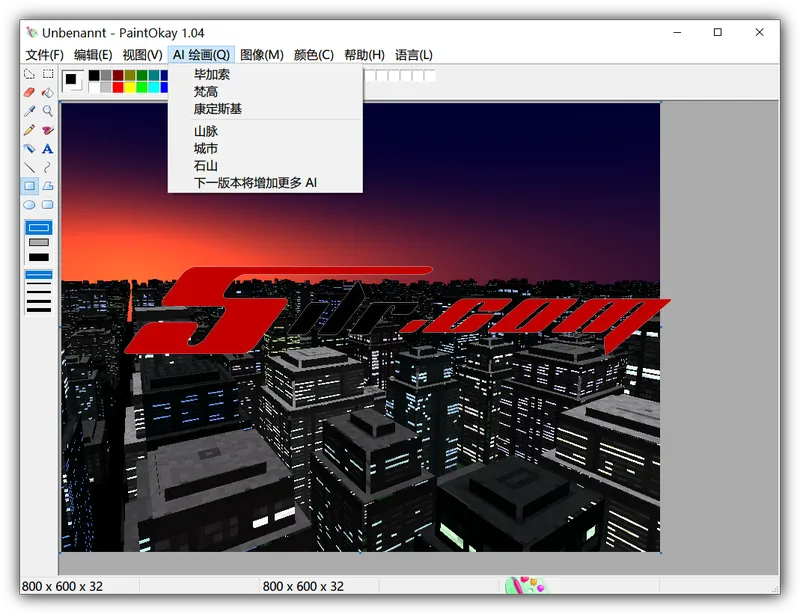Screen dimensions: 800x614
Task: Select the thickest line width
Action: pos(39,310)
